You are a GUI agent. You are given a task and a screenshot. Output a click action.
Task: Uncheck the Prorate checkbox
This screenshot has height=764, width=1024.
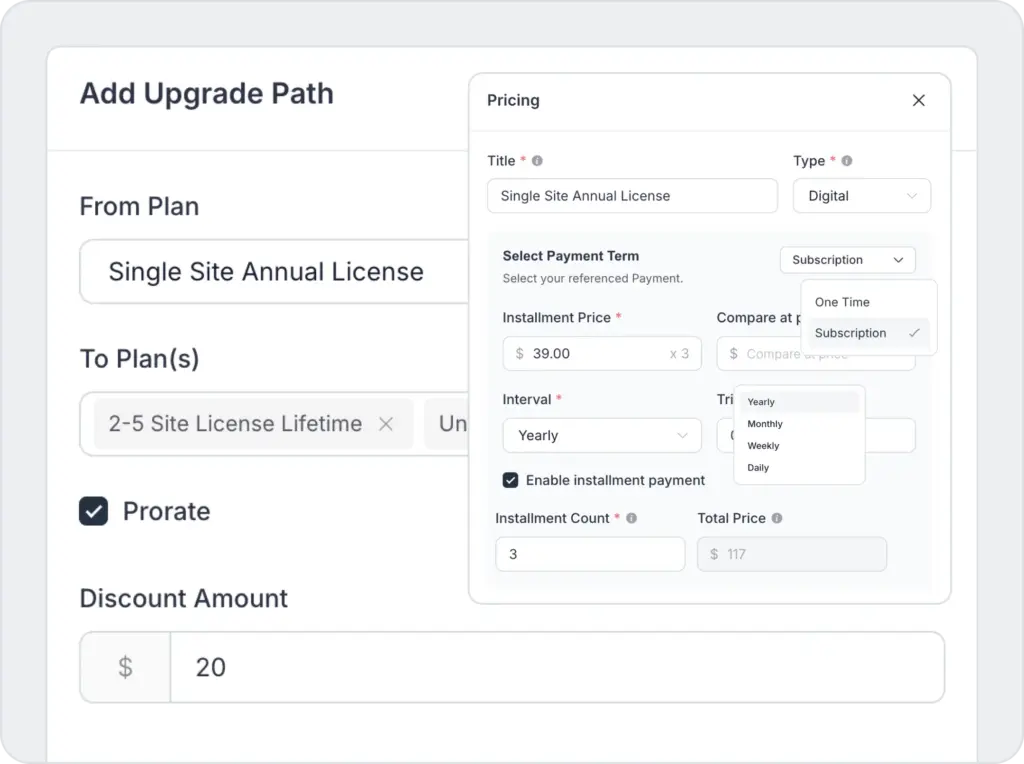click(94, 512)
